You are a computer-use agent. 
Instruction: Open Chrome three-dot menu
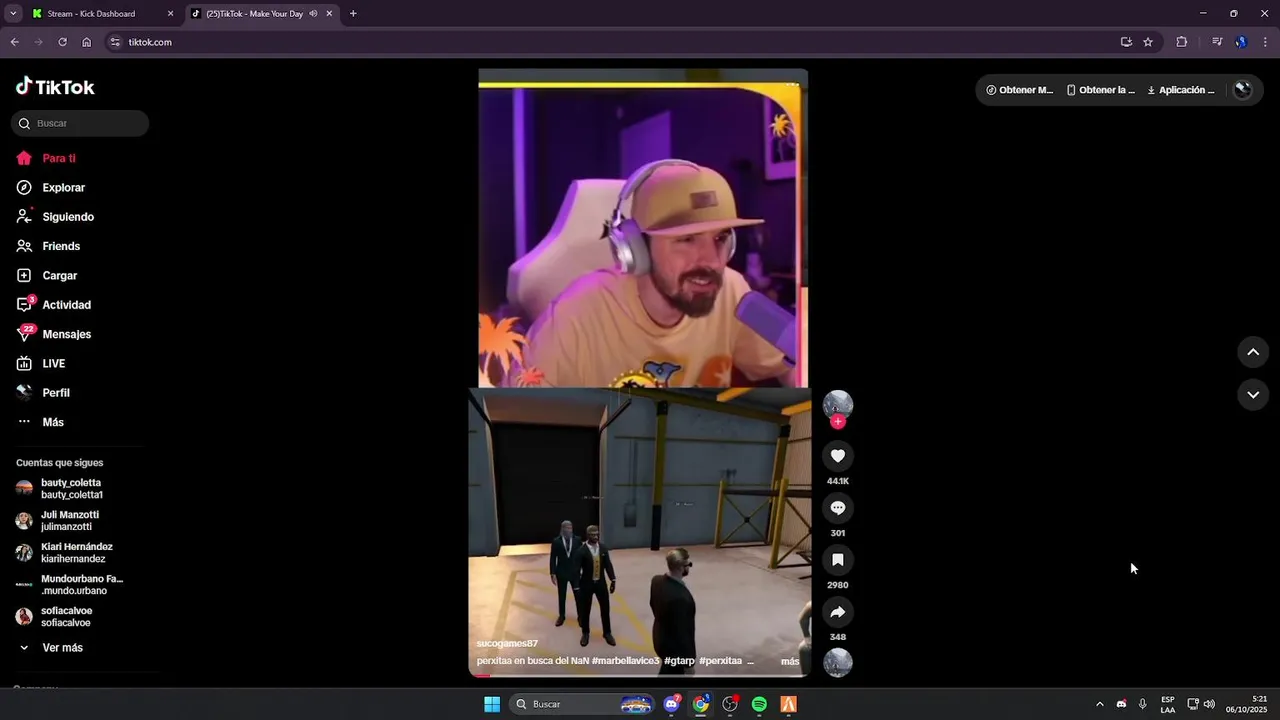tap(1266, 42)
